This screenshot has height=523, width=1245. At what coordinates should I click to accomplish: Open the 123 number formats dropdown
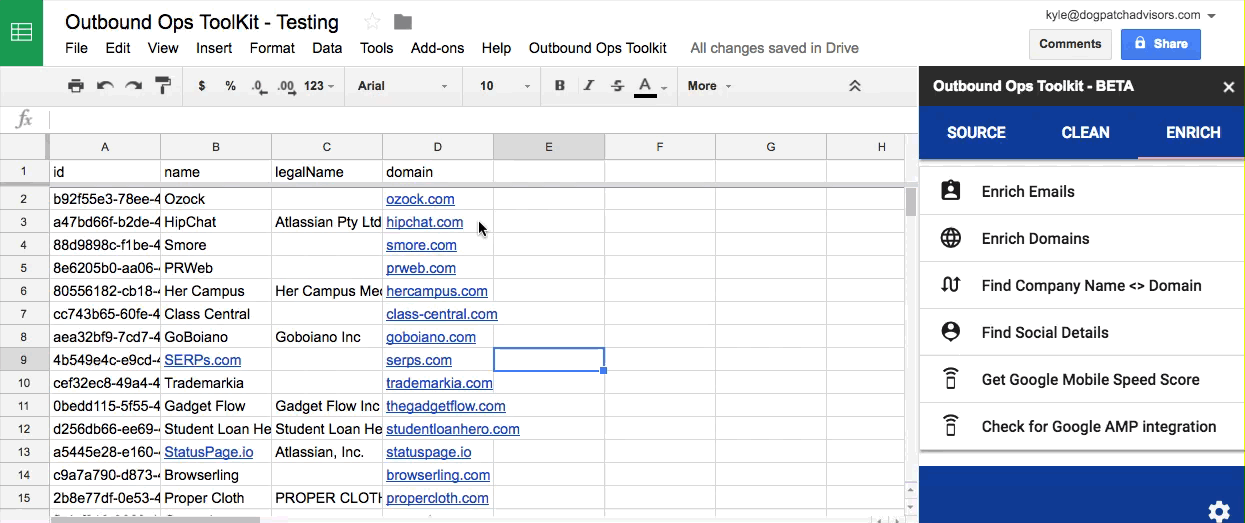[319, 86]
